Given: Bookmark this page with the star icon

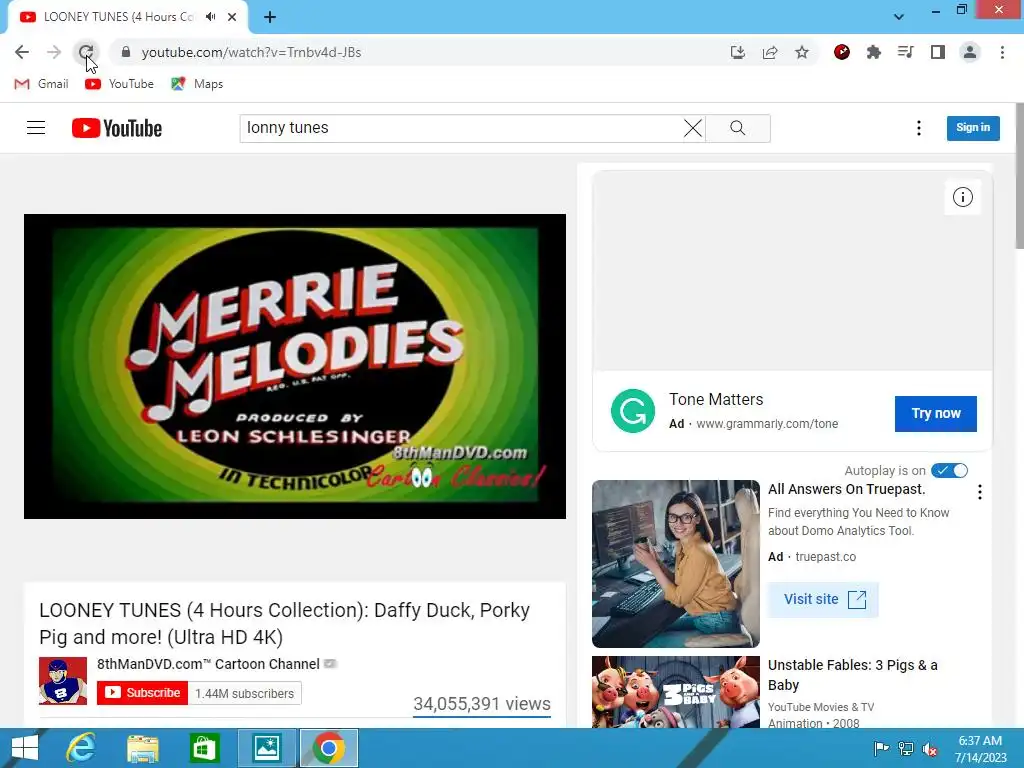Looking at the screenshot, I should 802,52.
